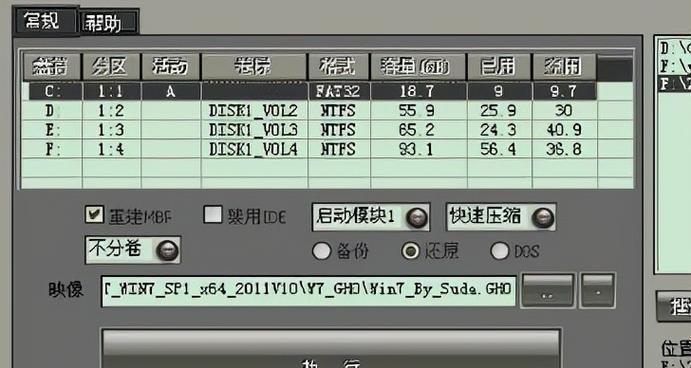
Task: Click the 40.9 free space cell
Action: [565, 130]
